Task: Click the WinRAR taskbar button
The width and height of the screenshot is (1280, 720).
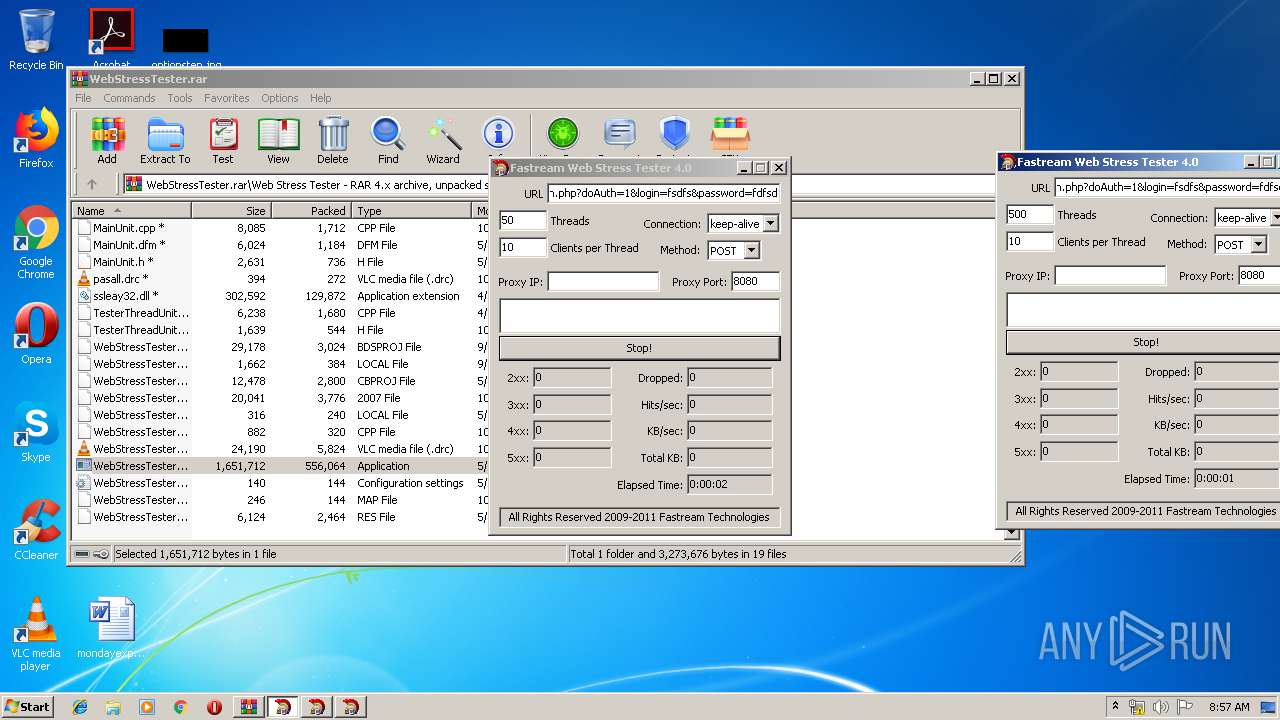Action: 248,707
